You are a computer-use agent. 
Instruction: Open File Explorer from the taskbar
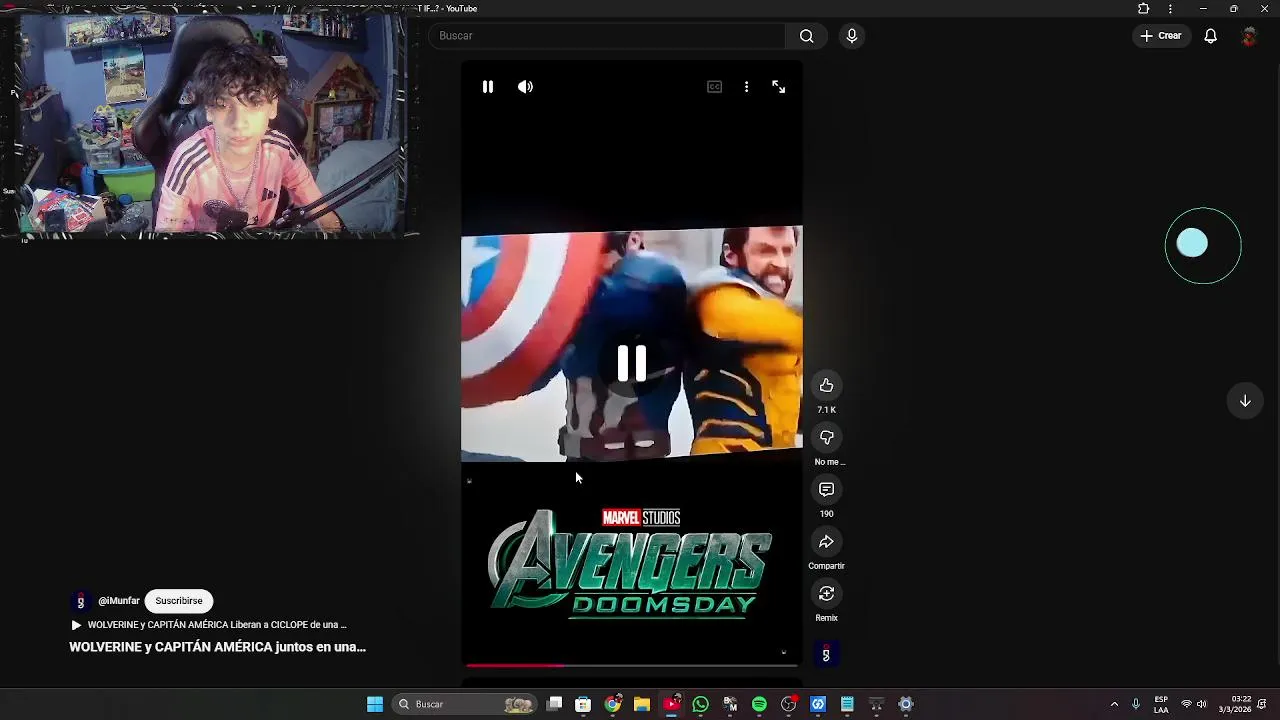tap(642, 704)
